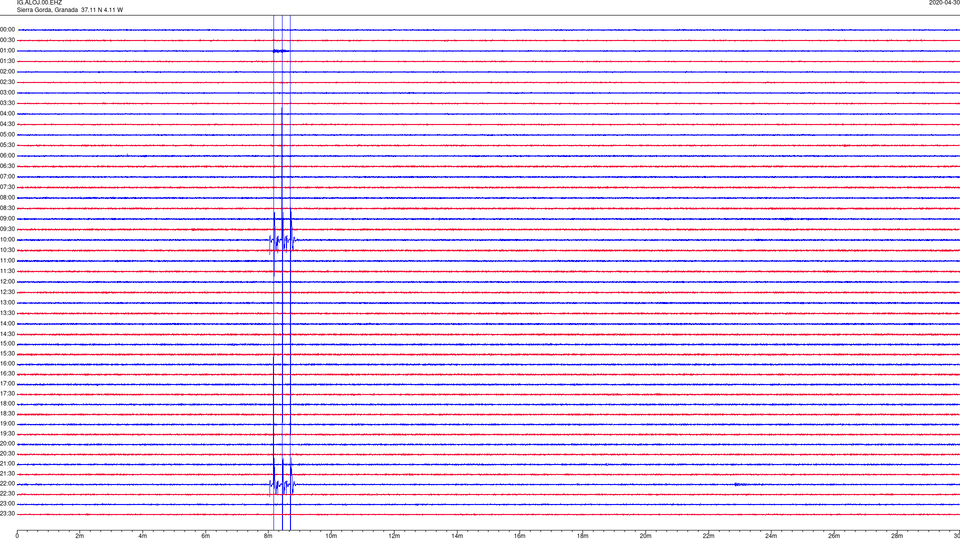Click the 14m axis tick label
960x540 pixels.
pyautogui.click(x=457, y=536)
